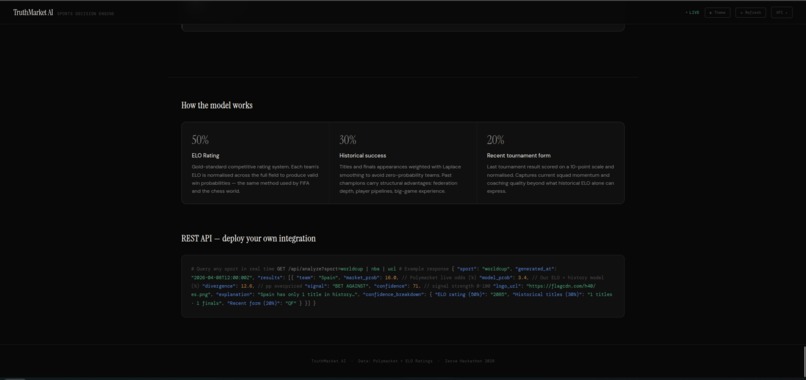Click the 50% figure on ELO card

pyautogui.click(x=200, y=140)
